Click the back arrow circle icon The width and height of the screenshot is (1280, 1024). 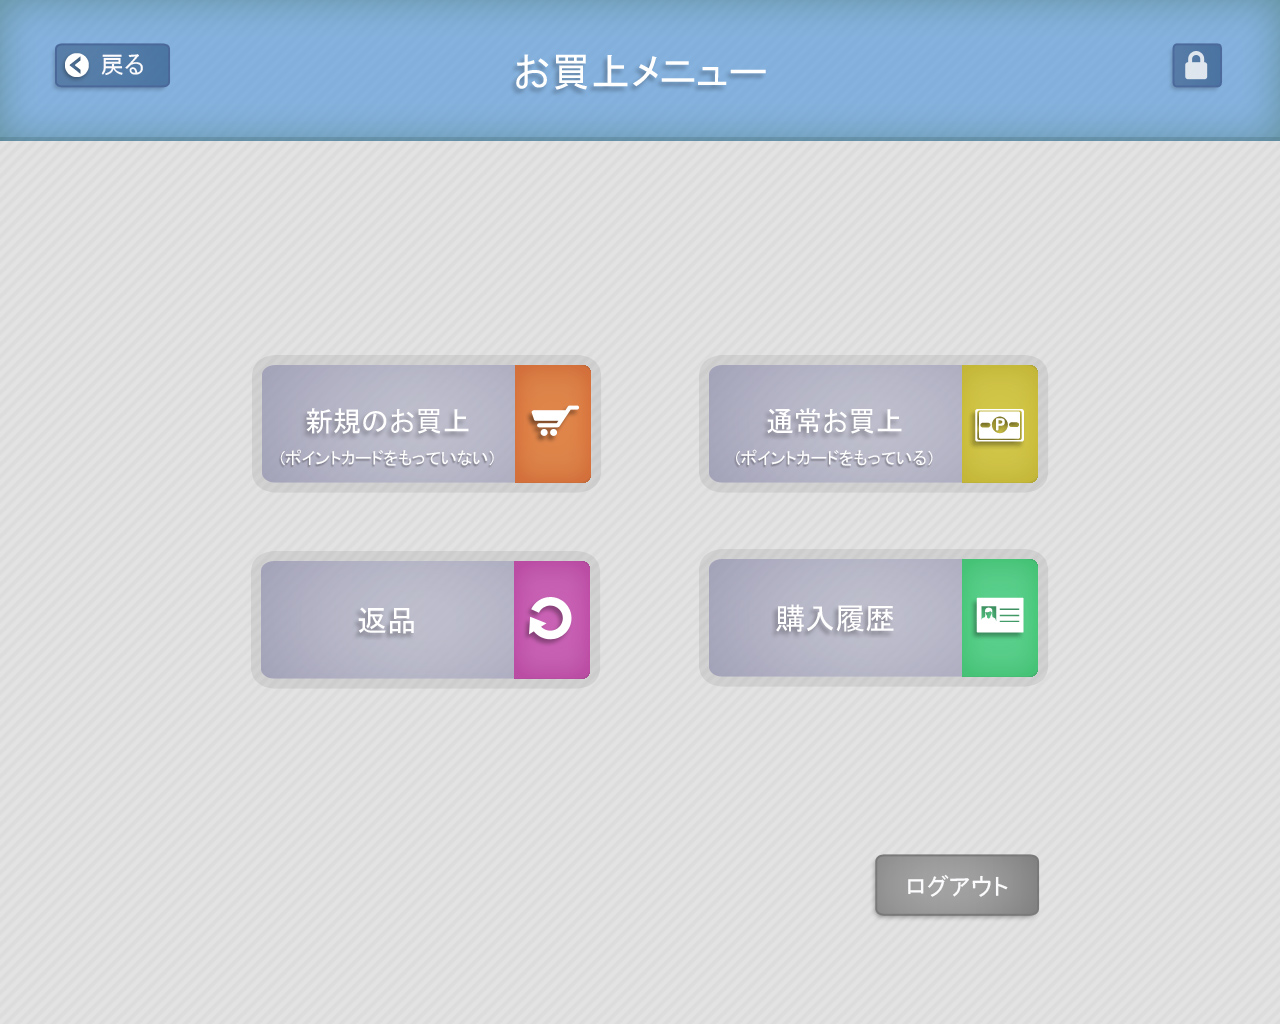tap(77, 65)
